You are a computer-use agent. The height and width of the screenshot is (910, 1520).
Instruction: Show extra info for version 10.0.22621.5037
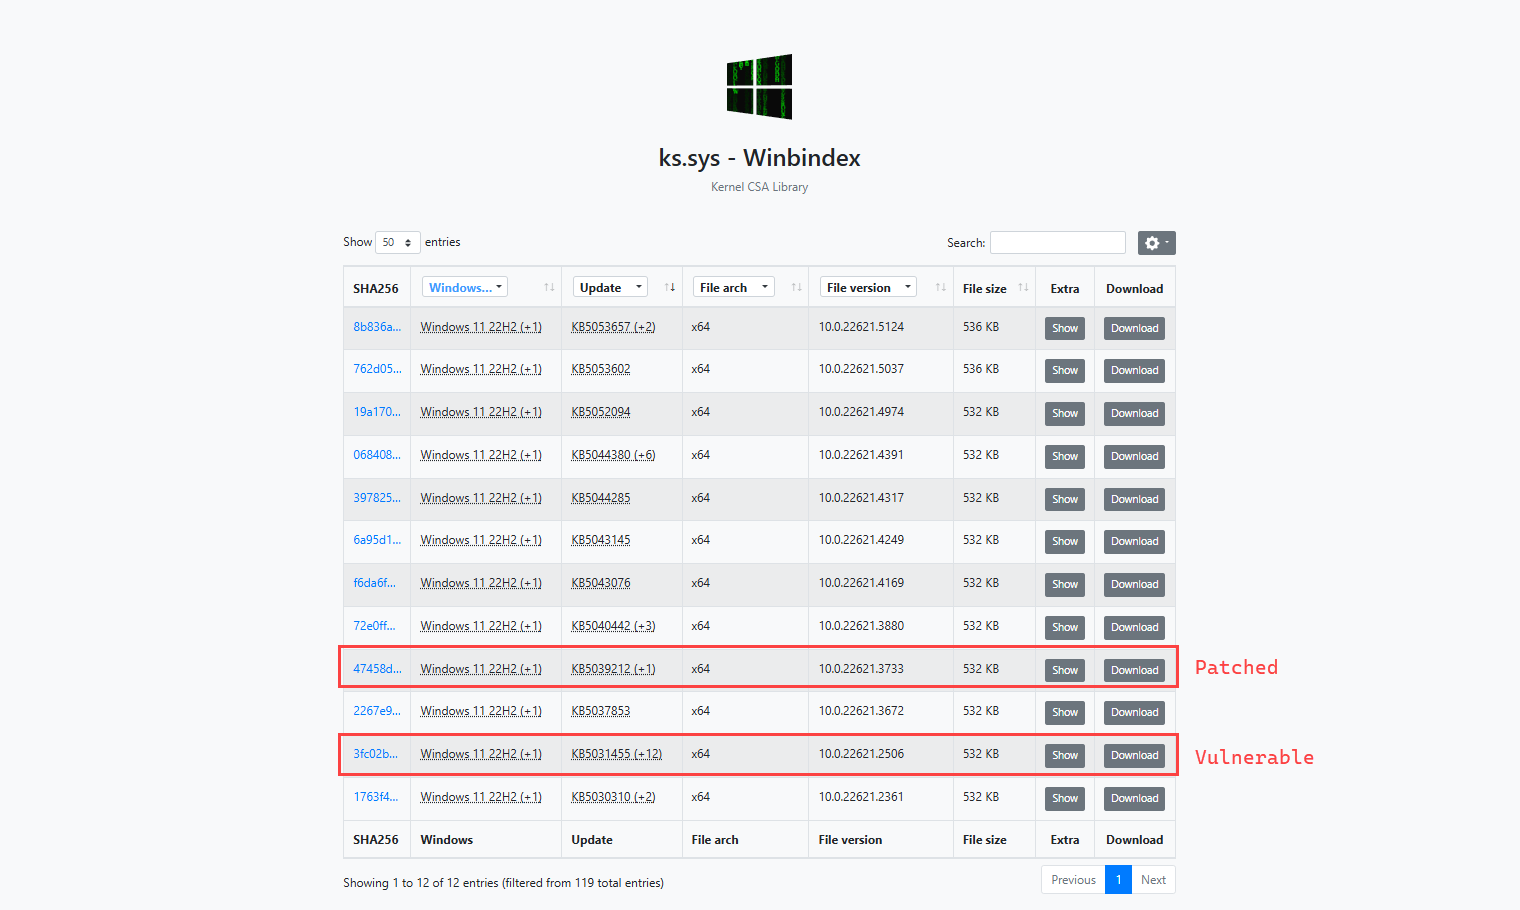(1065, 370)
